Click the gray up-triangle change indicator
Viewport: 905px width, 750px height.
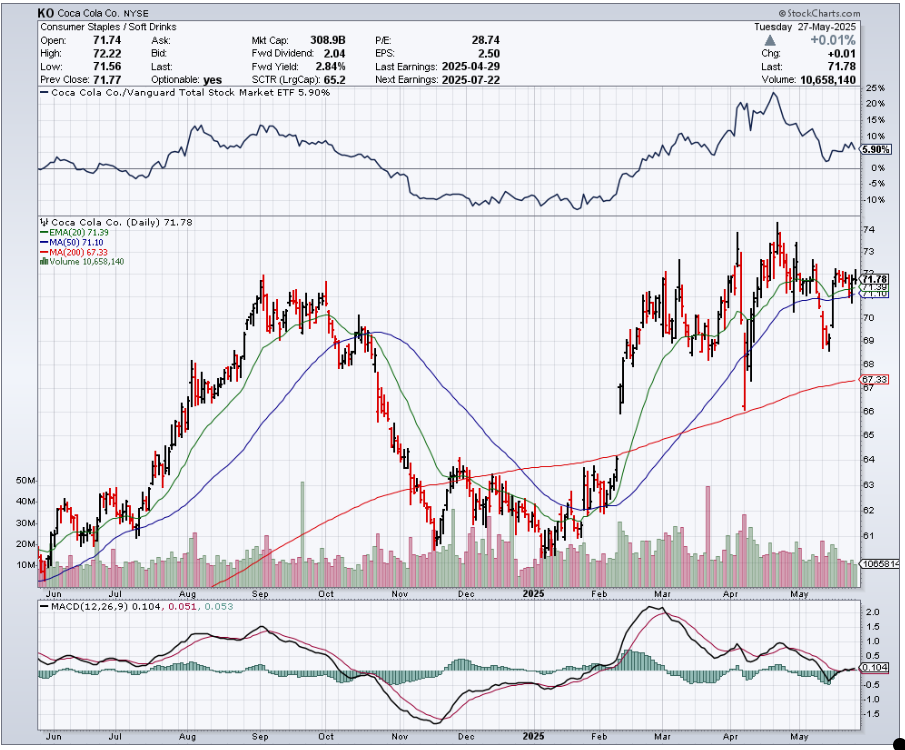[770, 40]
